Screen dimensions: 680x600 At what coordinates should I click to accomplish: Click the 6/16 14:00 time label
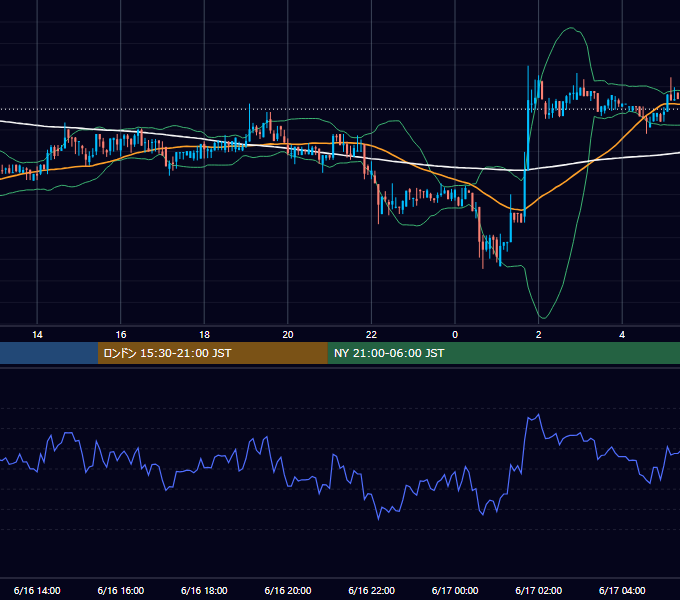[x=37, y=590]
